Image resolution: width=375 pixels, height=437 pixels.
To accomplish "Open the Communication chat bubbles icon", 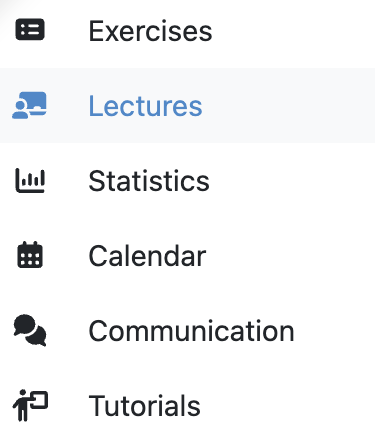I will (30, 330).
